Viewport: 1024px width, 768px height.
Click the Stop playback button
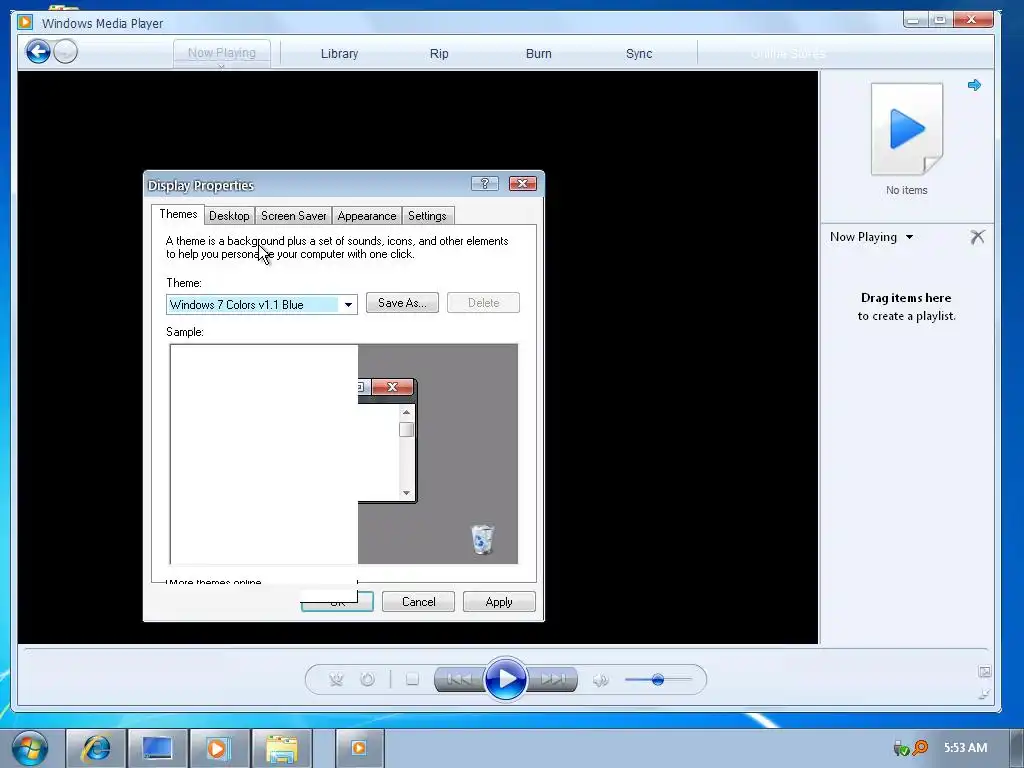(412, 680)
